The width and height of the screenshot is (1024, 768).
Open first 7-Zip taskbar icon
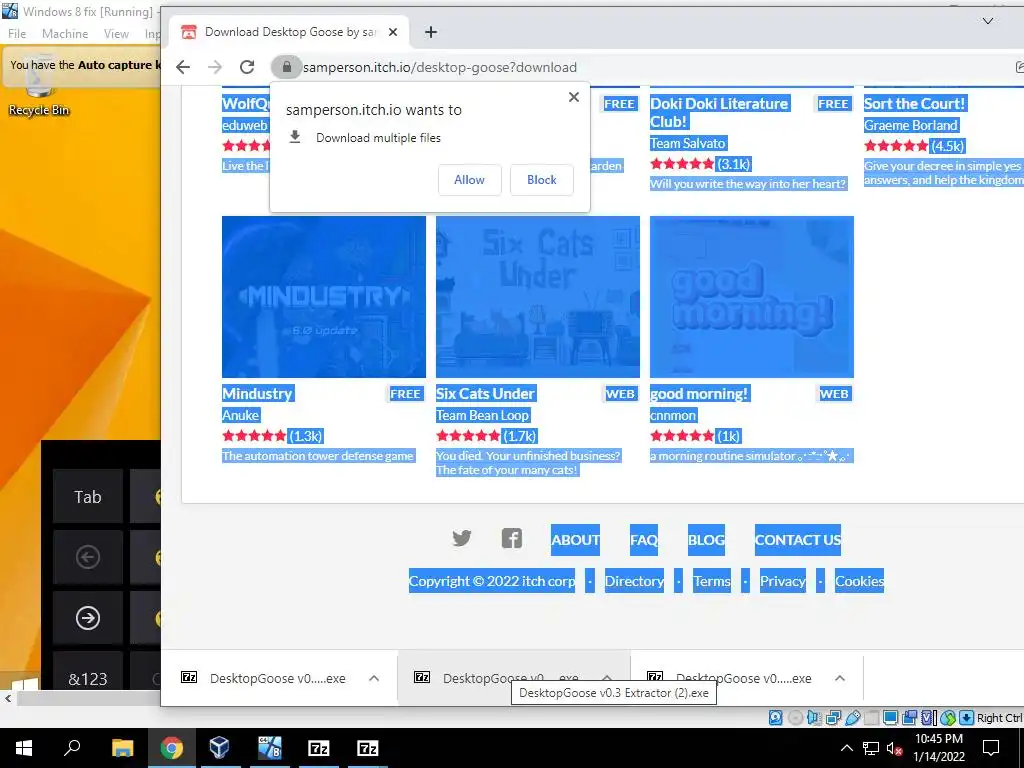[x=318, y=748]
